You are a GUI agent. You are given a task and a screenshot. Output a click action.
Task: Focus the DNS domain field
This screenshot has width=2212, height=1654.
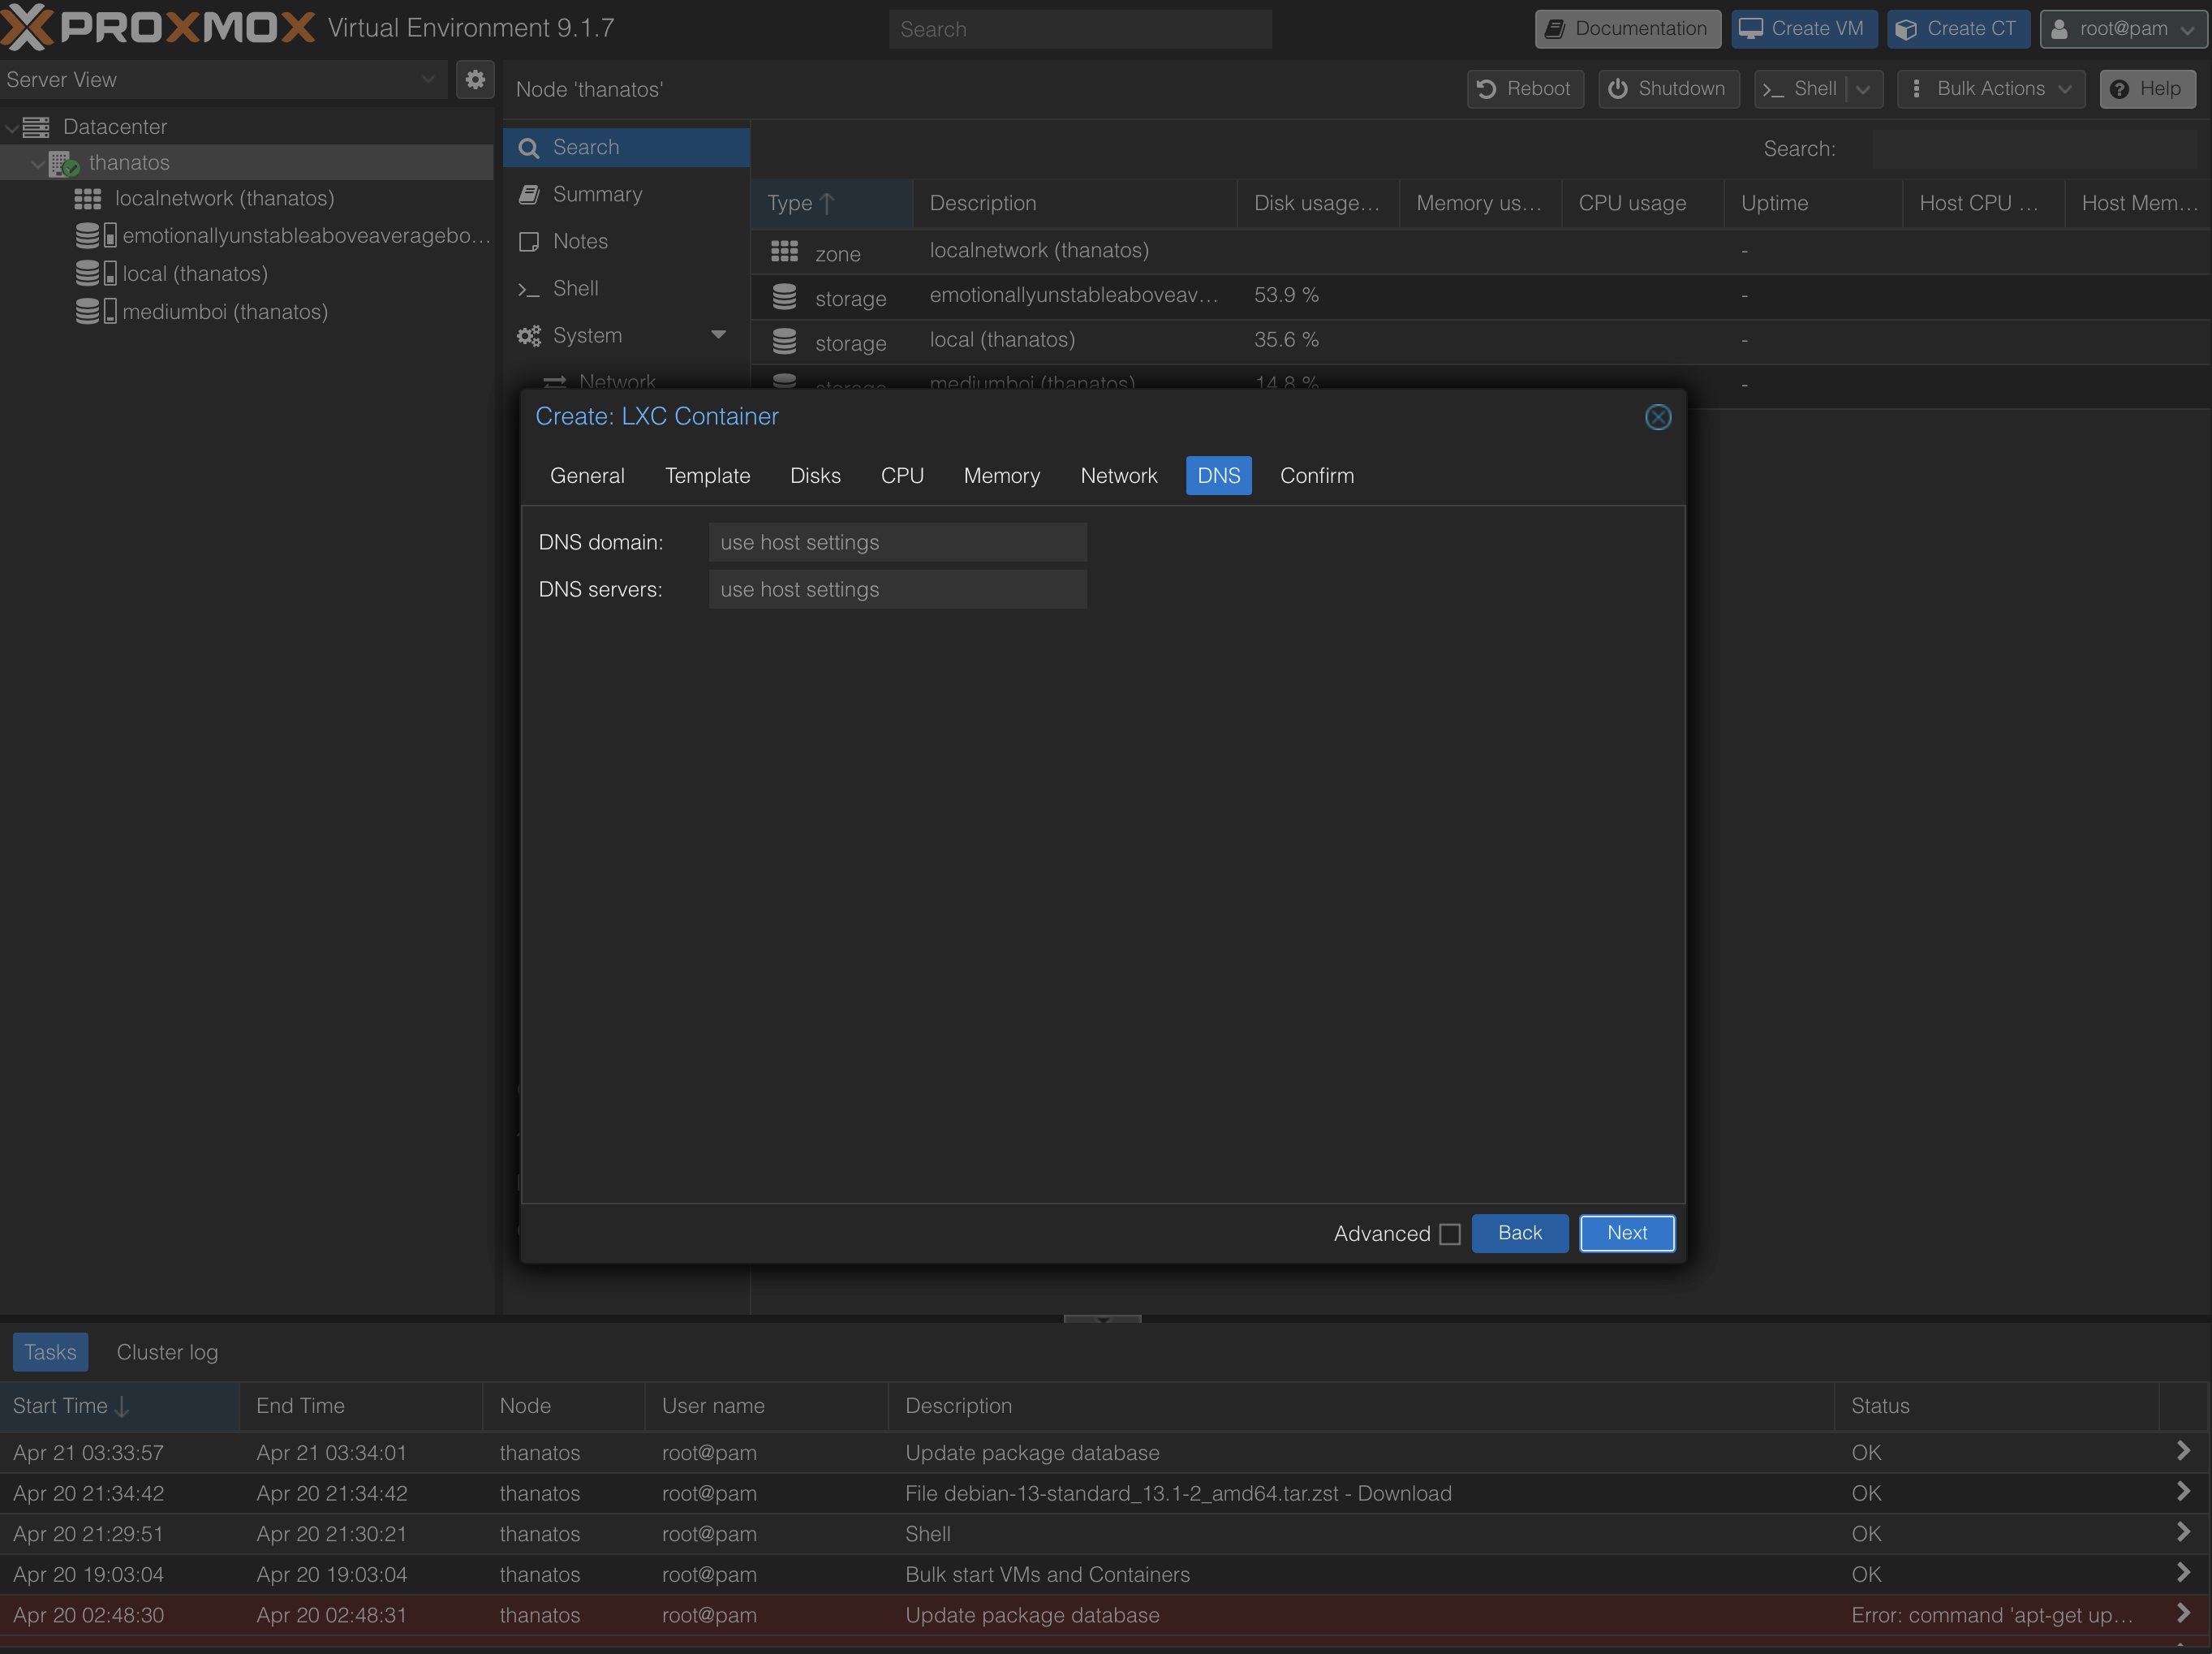898,542
